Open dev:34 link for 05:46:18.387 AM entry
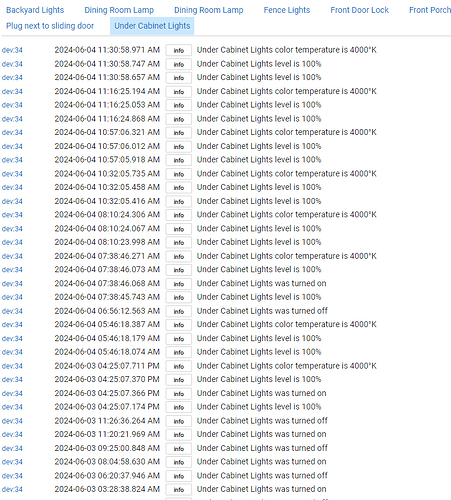Viewport: 451px width, 500px height. pyautogui.click(x=12, y=324)
